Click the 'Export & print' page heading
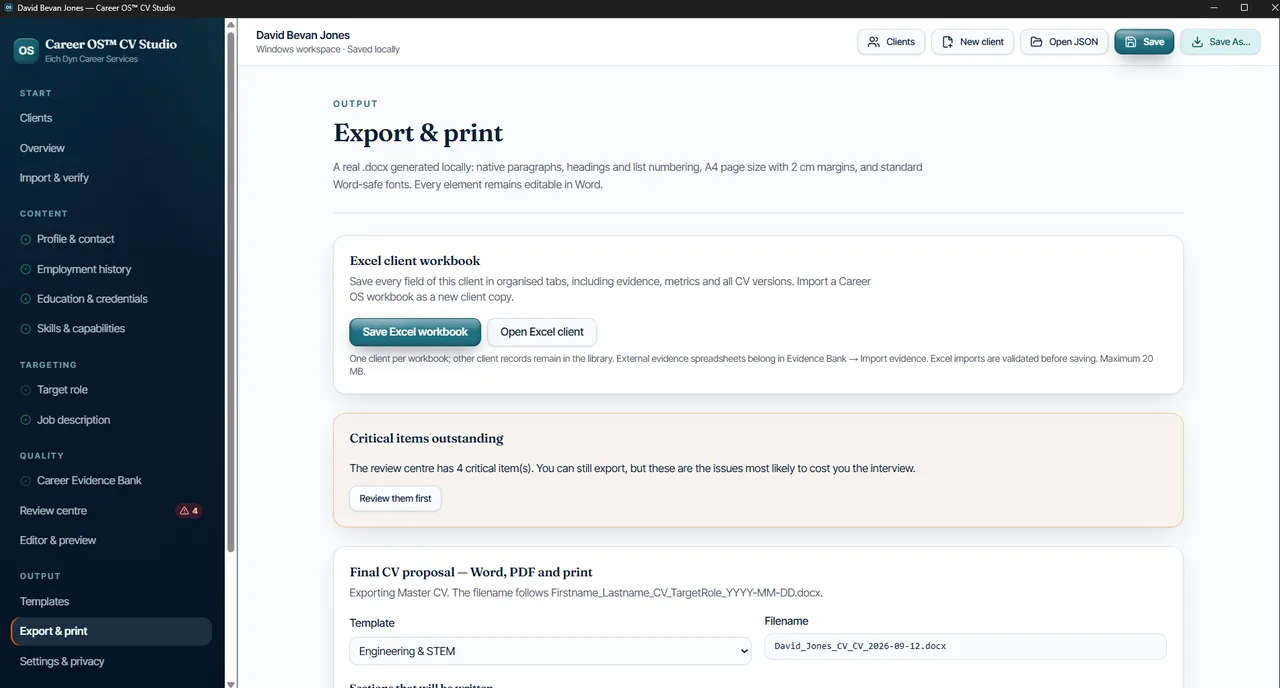Image resolution: width=1280 pixels, height=688 pixels. click(x=418, y=133)
